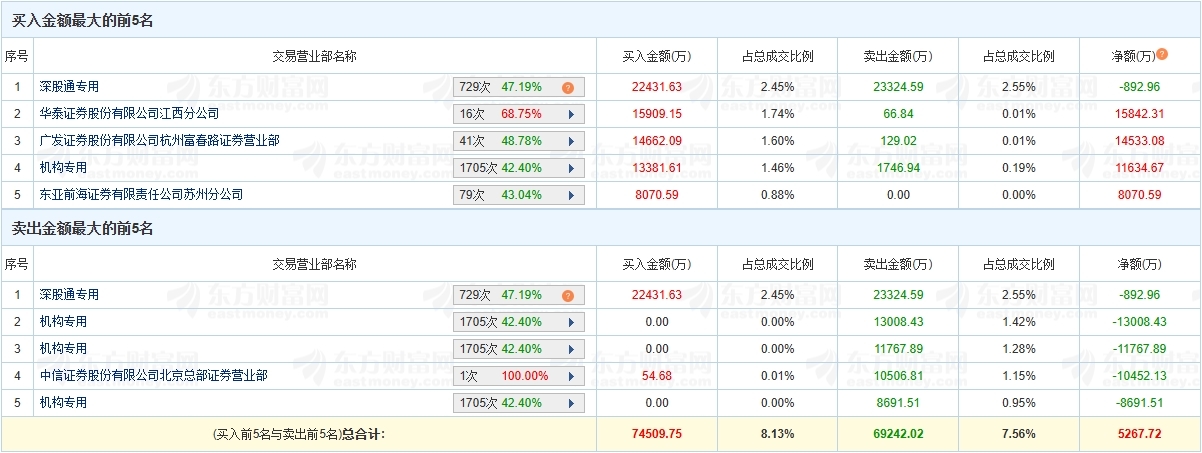Click orange question mark in buy-section 深股通专用 row
This screenshot has height=453, width=1202.
point(567,87)
